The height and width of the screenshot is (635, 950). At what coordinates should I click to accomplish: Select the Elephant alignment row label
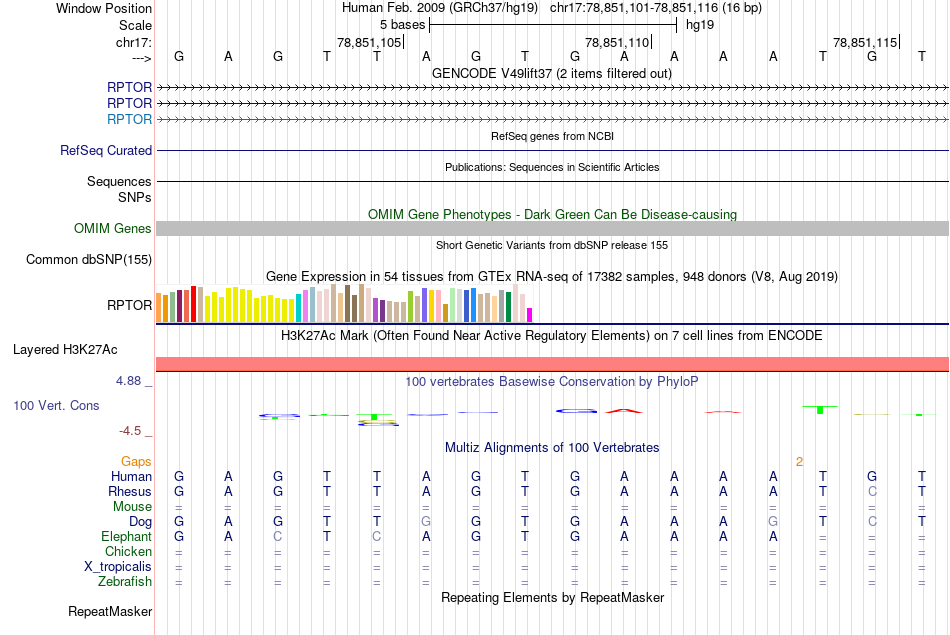point(127,537)
